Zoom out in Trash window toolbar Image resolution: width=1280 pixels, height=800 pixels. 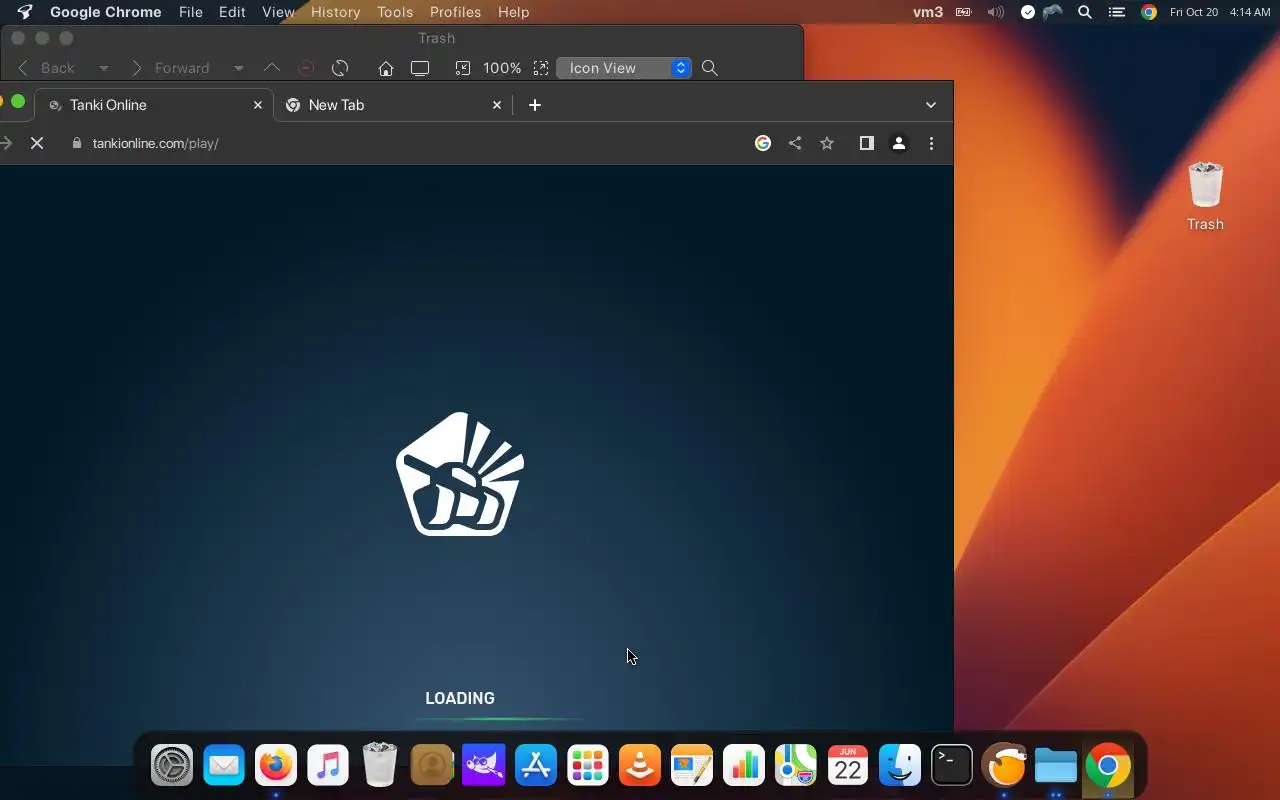(463, 68)
